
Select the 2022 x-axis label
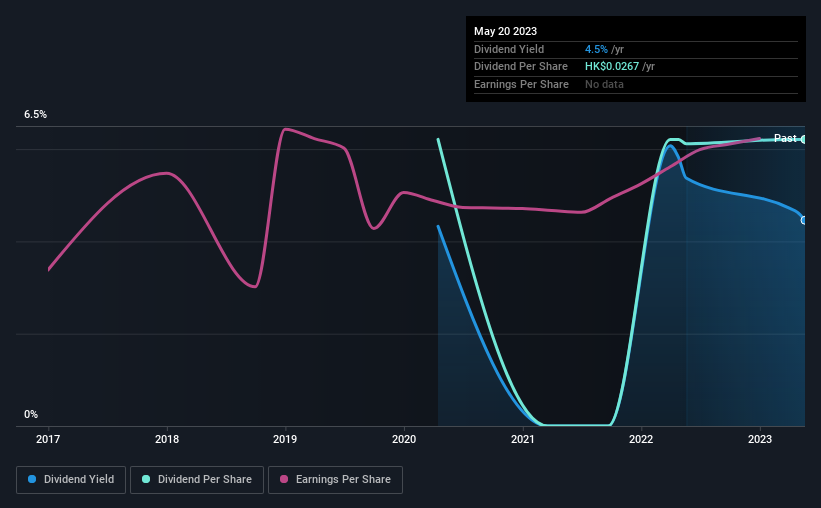click(x=641, y=439)
